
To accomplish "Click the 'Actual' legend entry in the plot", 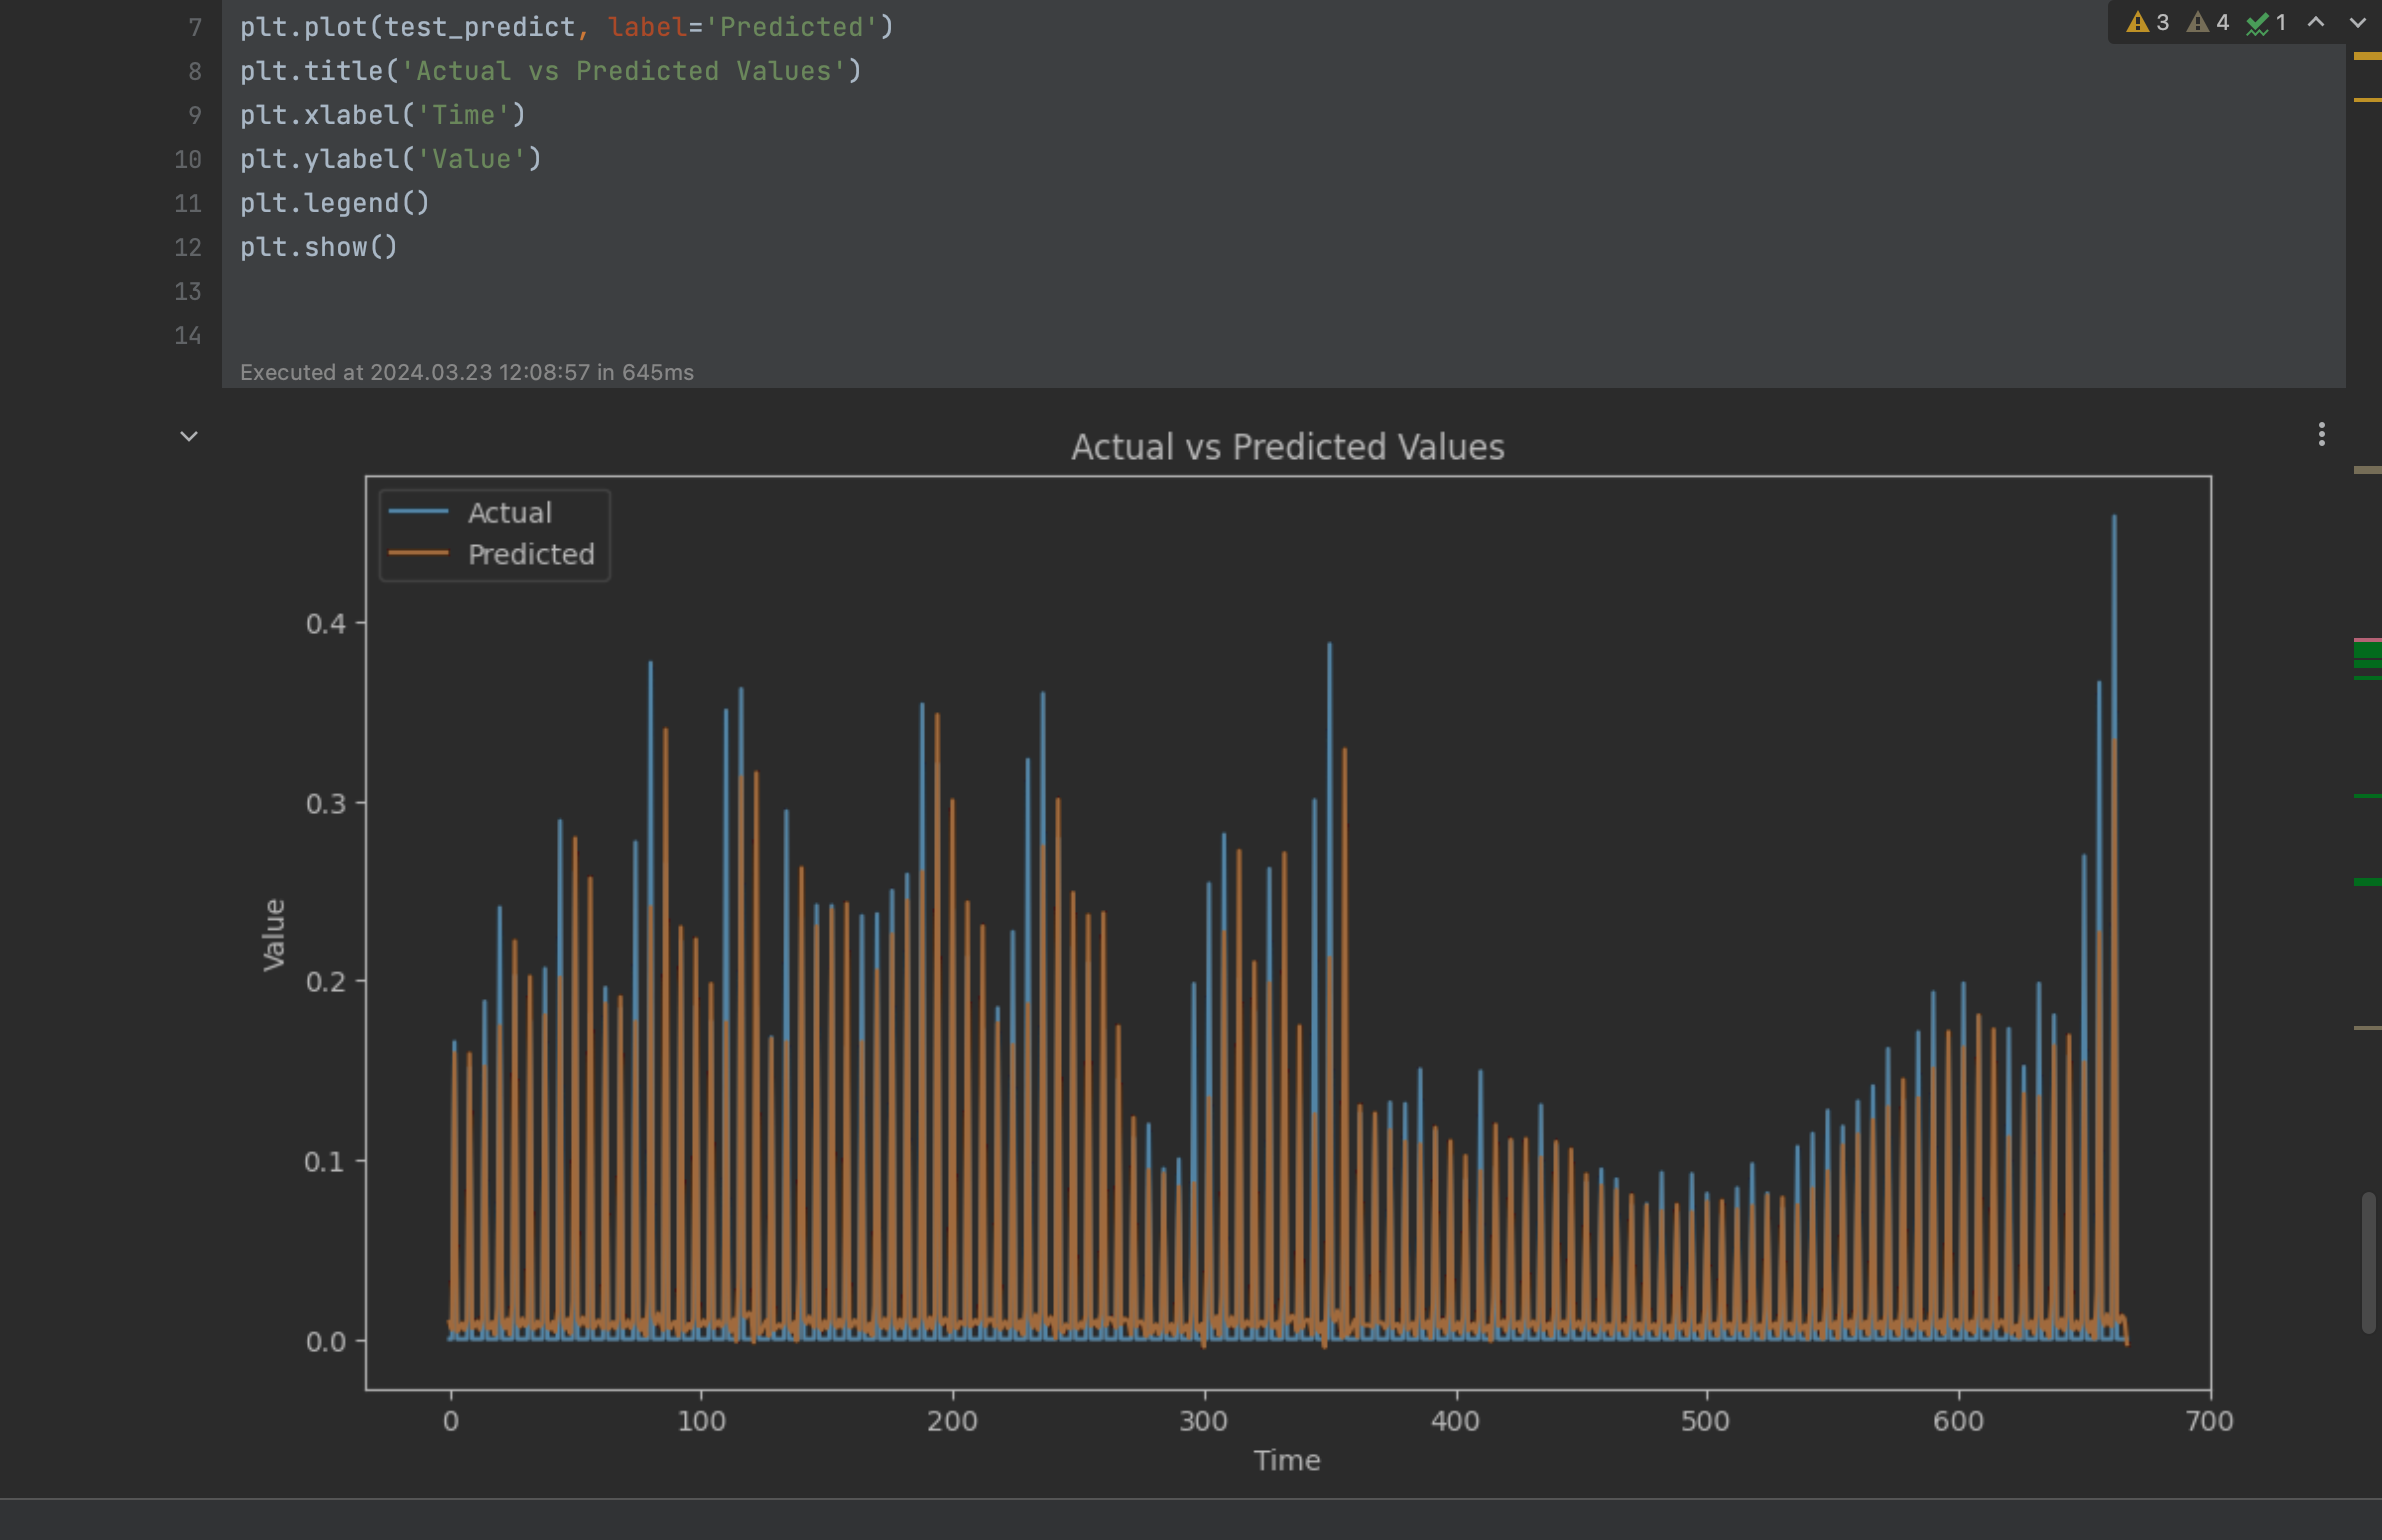I will (509, 513).
